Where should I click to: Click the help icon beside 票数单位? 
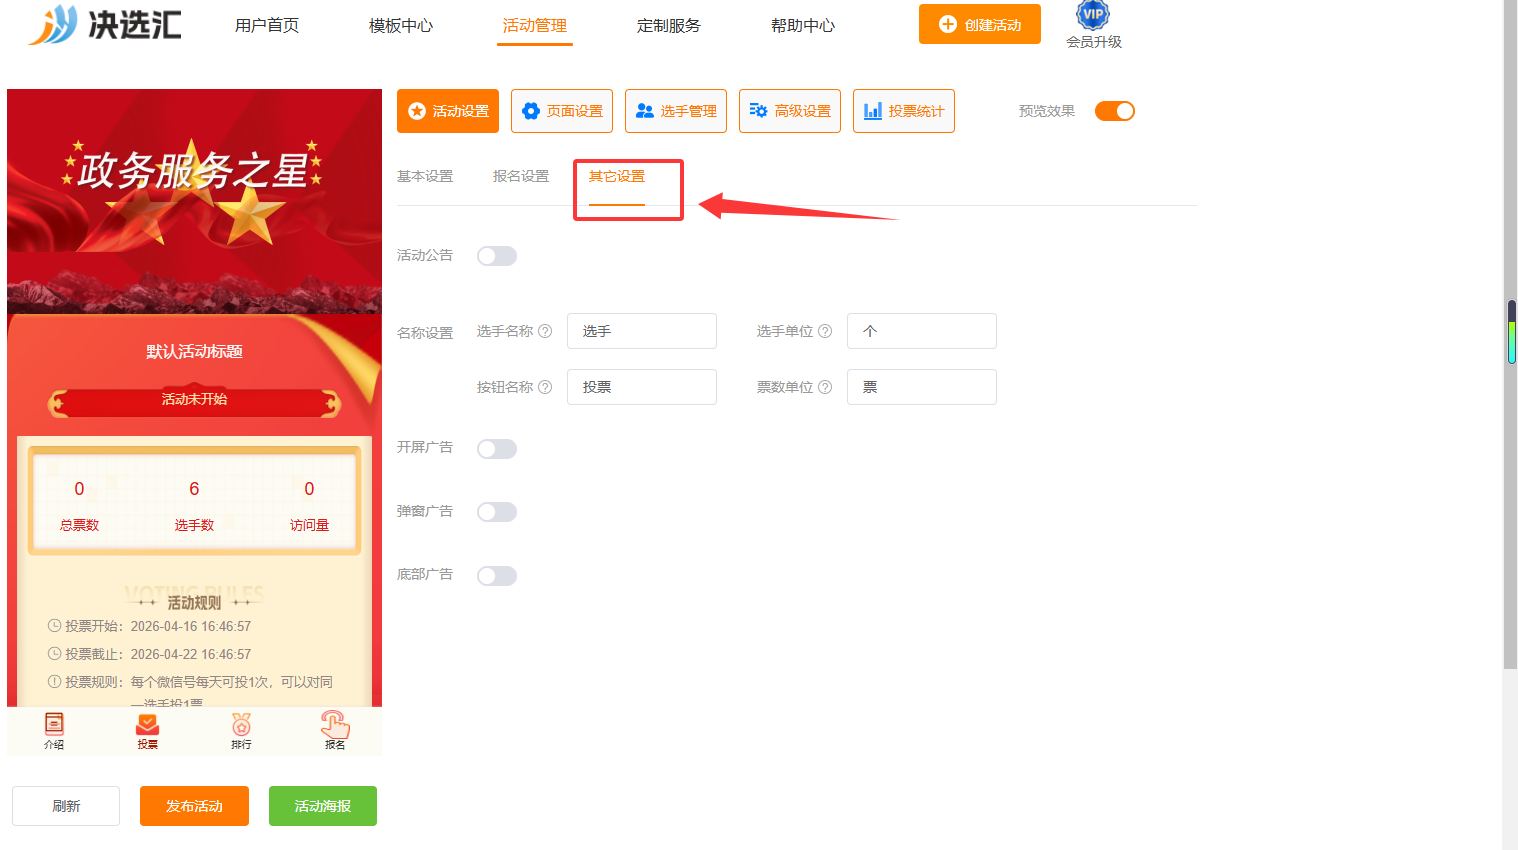tap(825, 387)
